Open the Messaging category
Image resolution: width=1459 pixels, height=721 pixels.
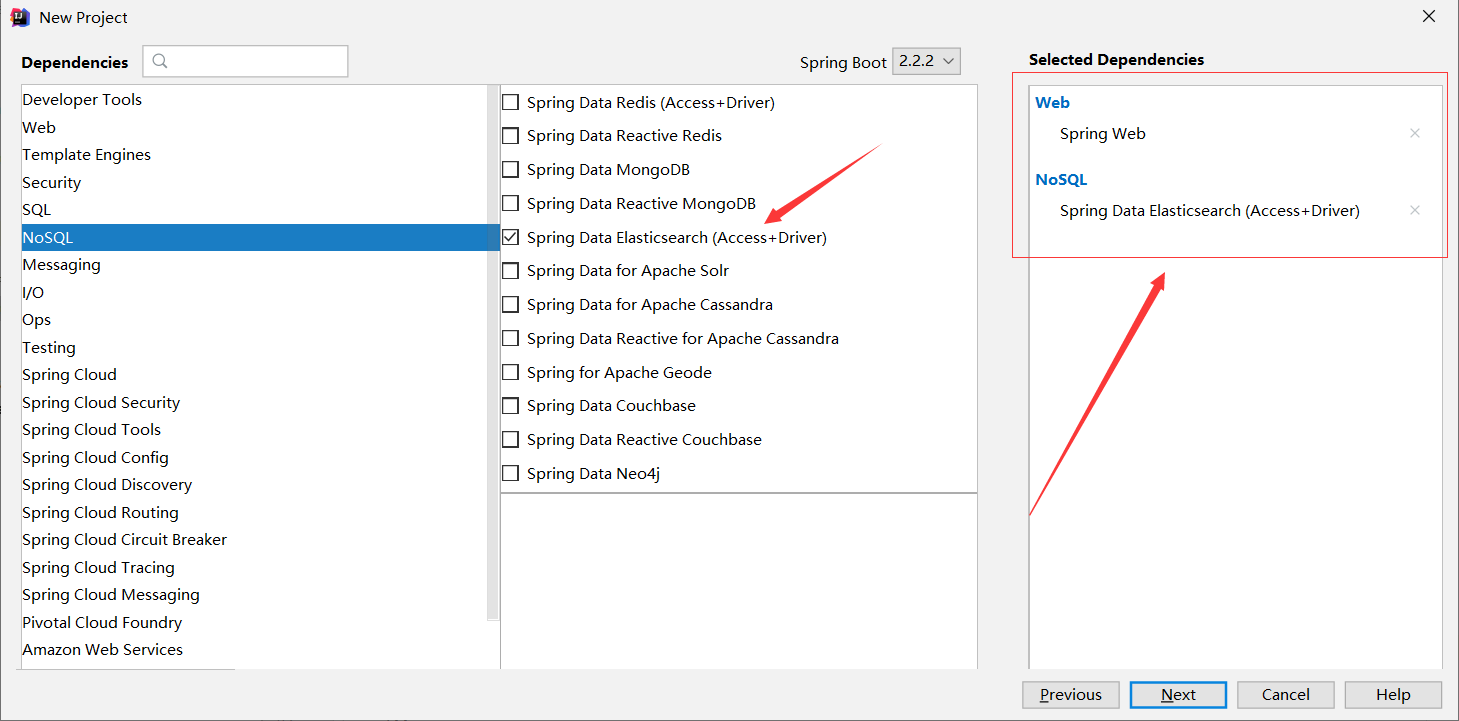pos(61,264)
